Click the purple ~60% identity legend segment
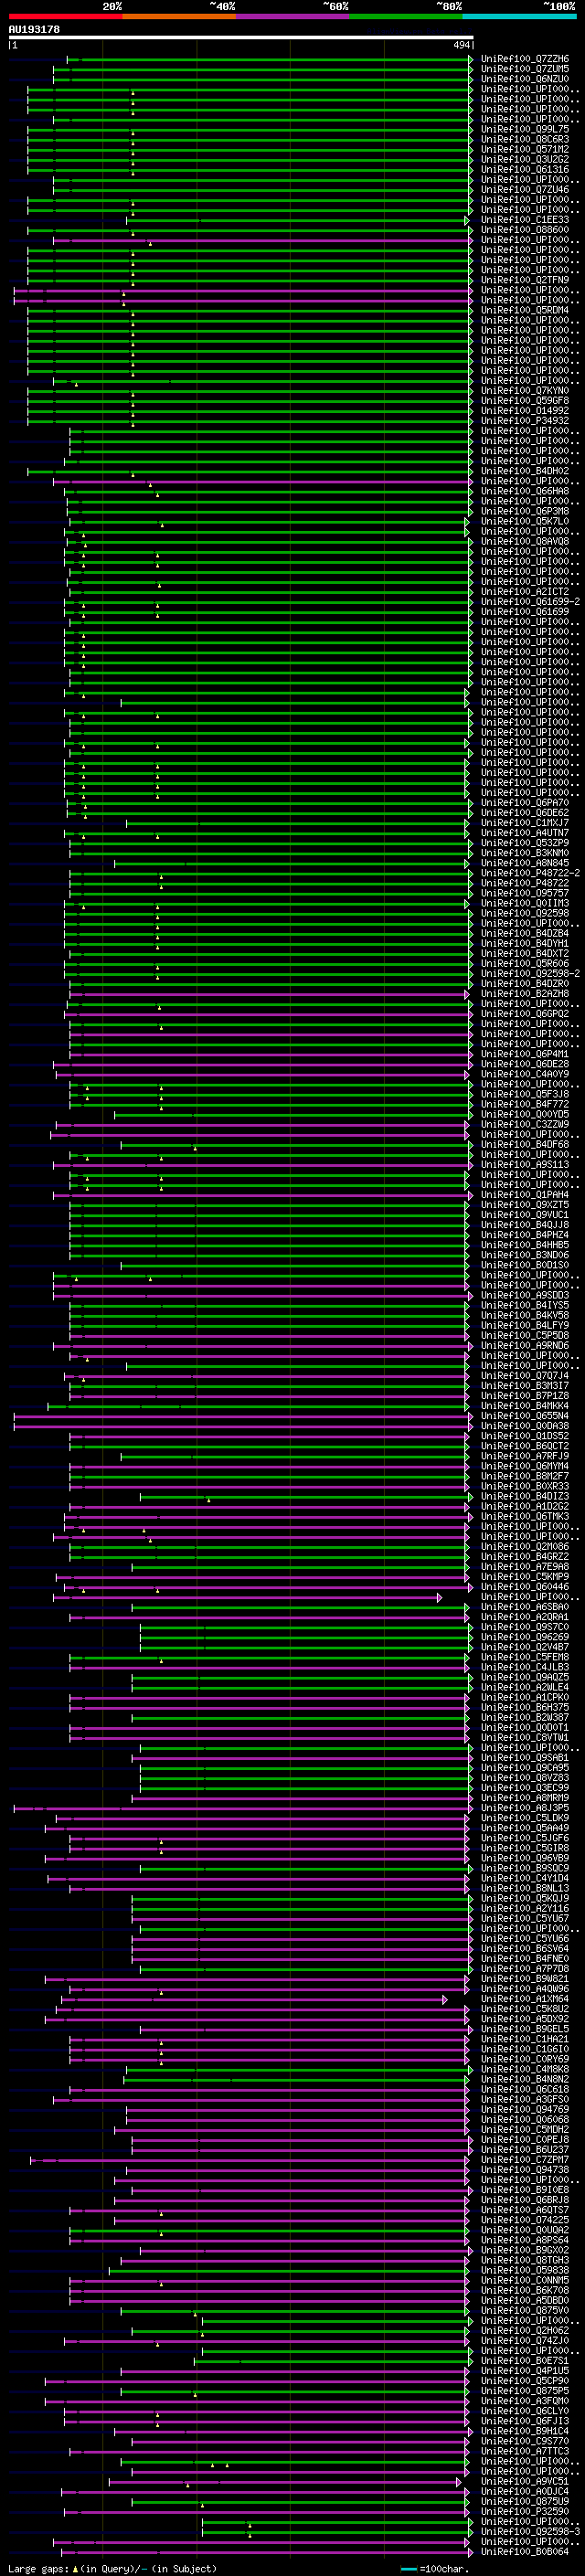Image resolution: width=585 pixels, height=2576 pixels. coord(292,16)
